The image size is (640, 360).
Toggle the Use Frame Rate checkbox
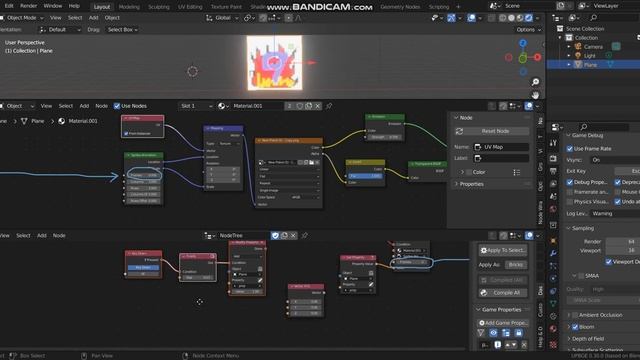click(x=570, y=149)
